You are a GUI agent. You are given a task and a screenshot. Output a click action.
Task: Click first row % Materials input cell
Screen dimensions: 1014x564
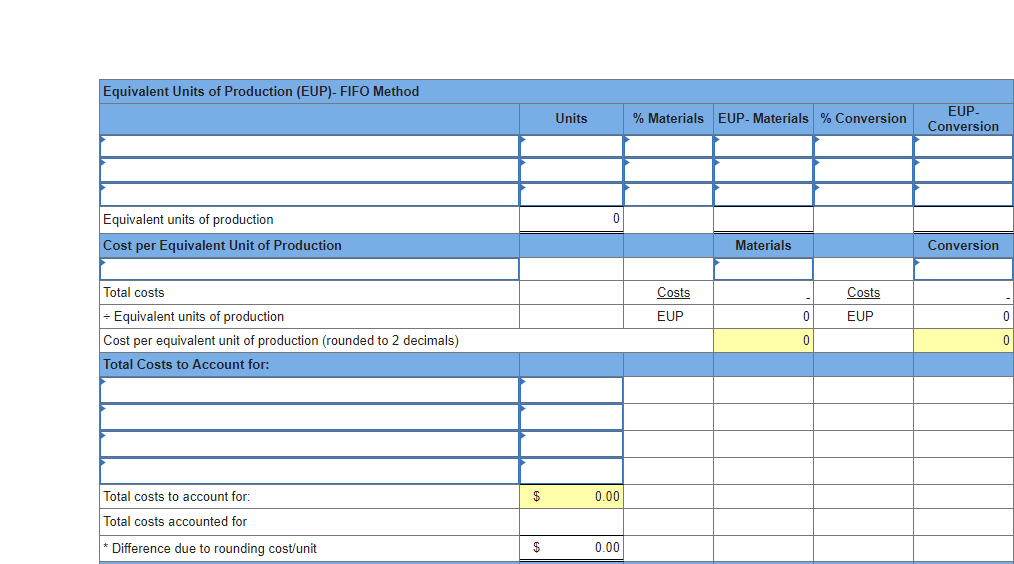(668, 146)
